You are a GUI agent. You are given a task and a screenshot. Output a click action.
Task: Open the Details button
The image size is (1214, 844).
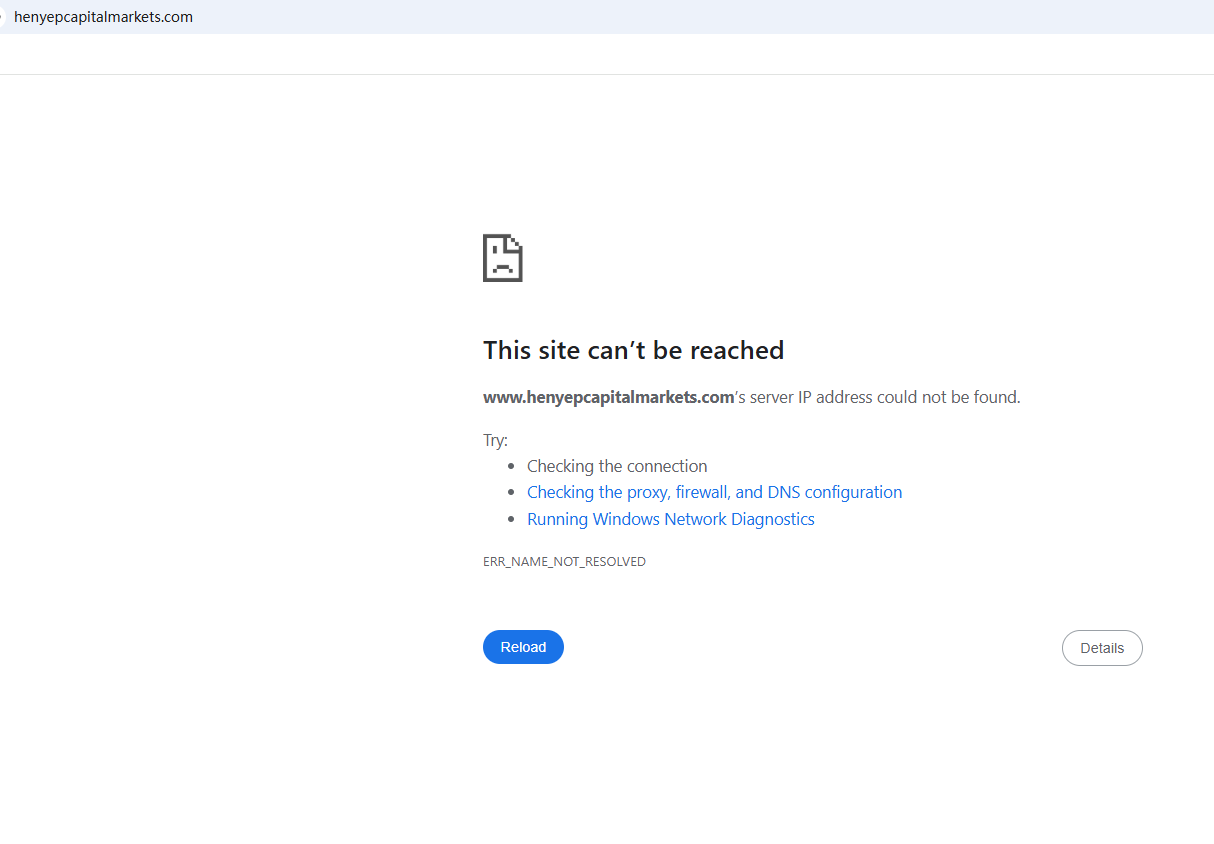1102,648
